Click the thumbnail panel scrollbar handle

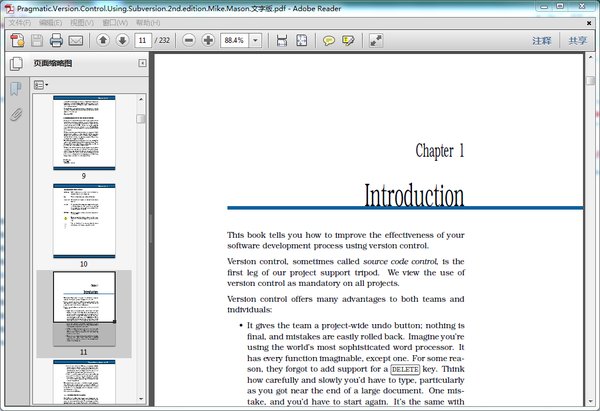click(141, 119)
